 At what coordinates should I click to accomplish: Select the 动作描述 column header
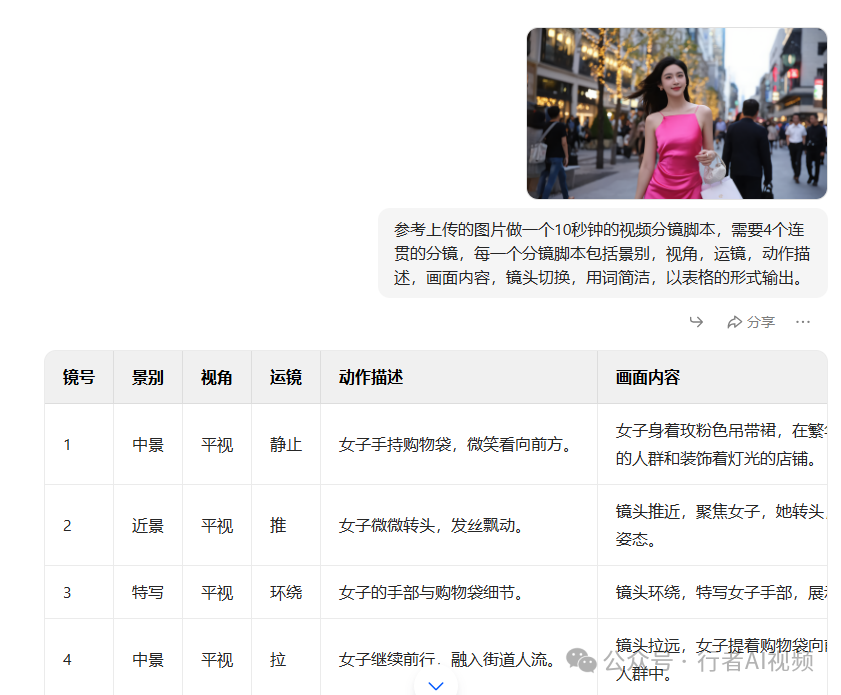pos(459,377)
